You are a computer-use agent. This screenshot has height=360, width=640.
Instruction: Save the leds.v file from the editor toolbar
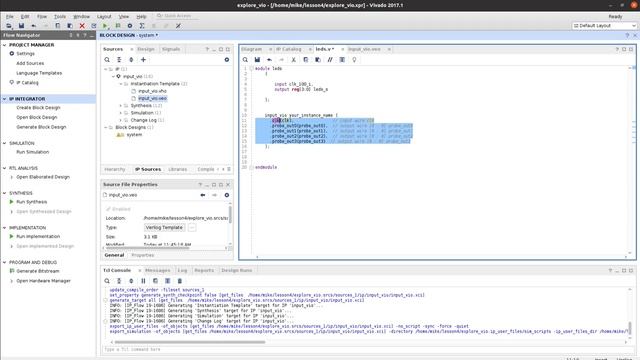pos(257,60)
